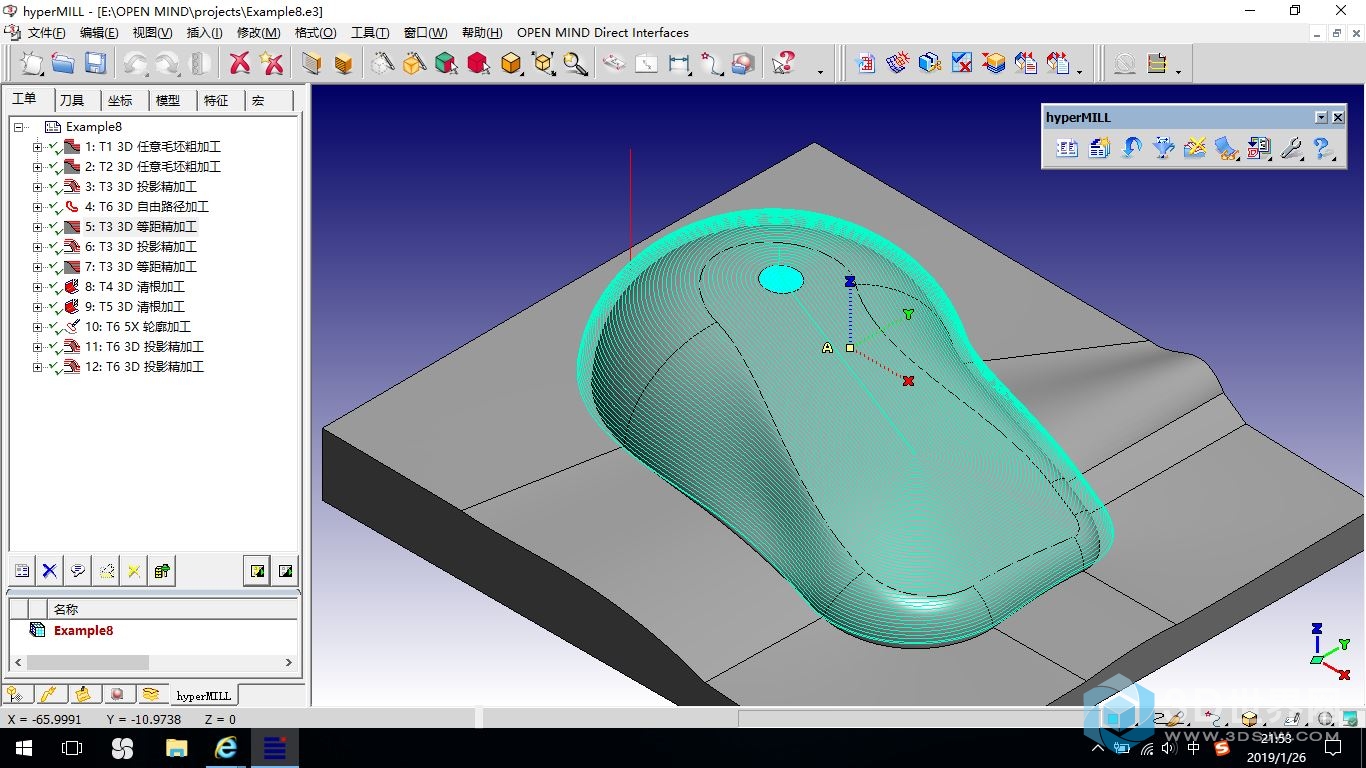1366x768 pixels.
Task: Toggle the checkmark for job 8: T4 3D
Action: coord(54,287)
